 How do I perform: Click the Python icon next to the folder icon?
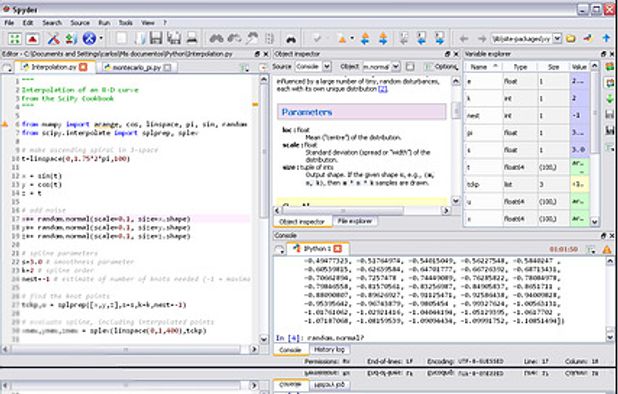[588, 38]
